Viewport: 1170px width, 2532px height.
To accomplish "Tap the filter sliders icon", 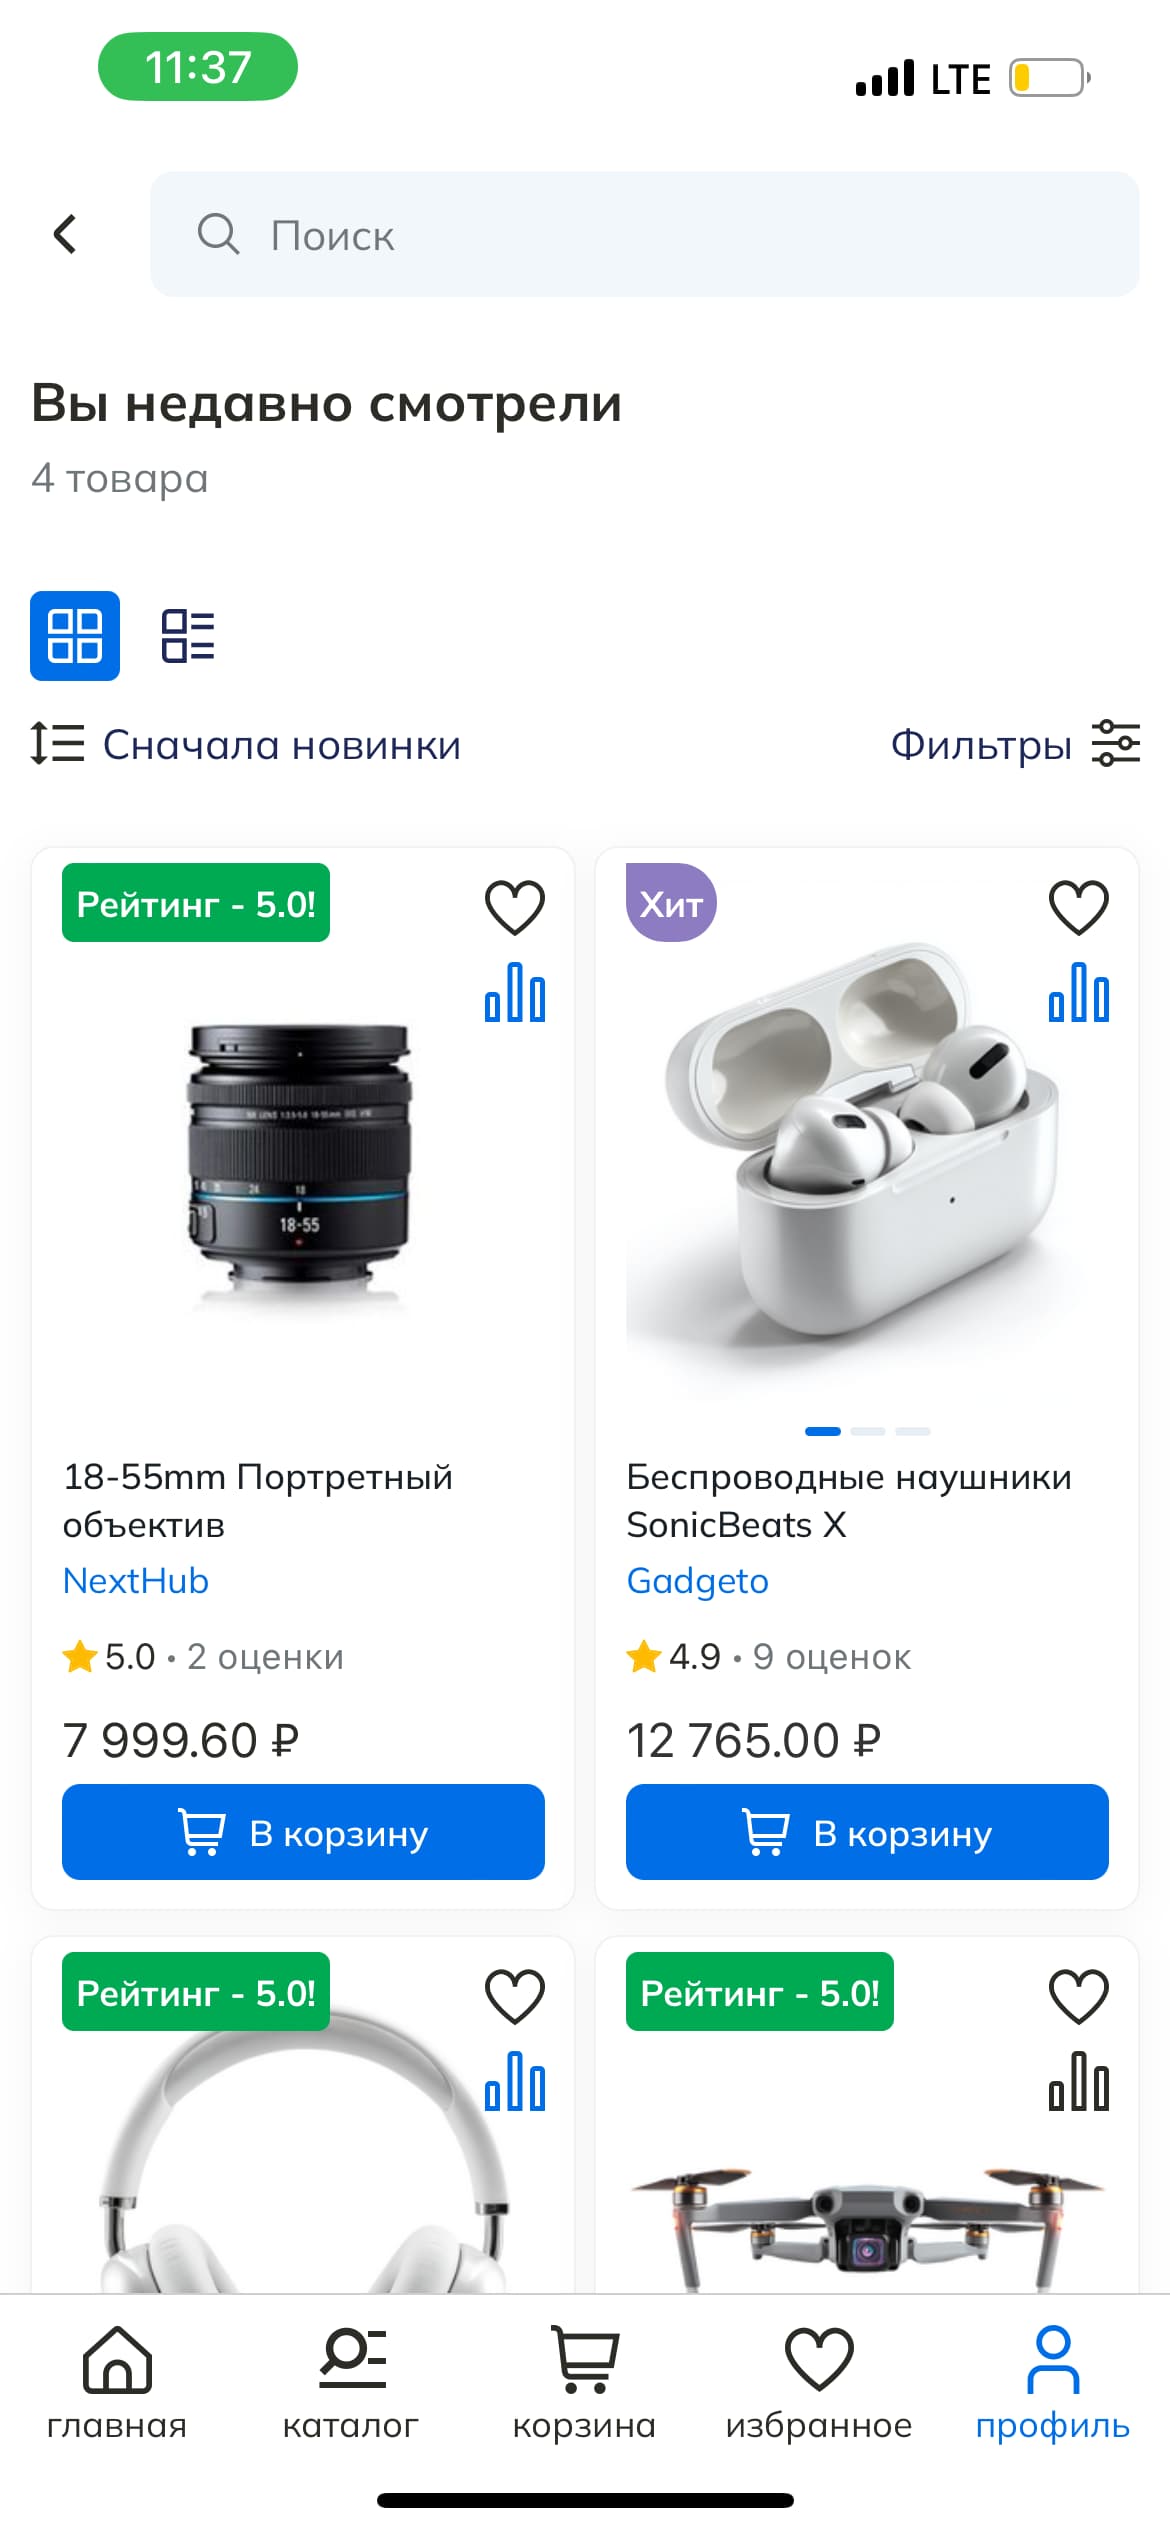I will (1116, 744).
